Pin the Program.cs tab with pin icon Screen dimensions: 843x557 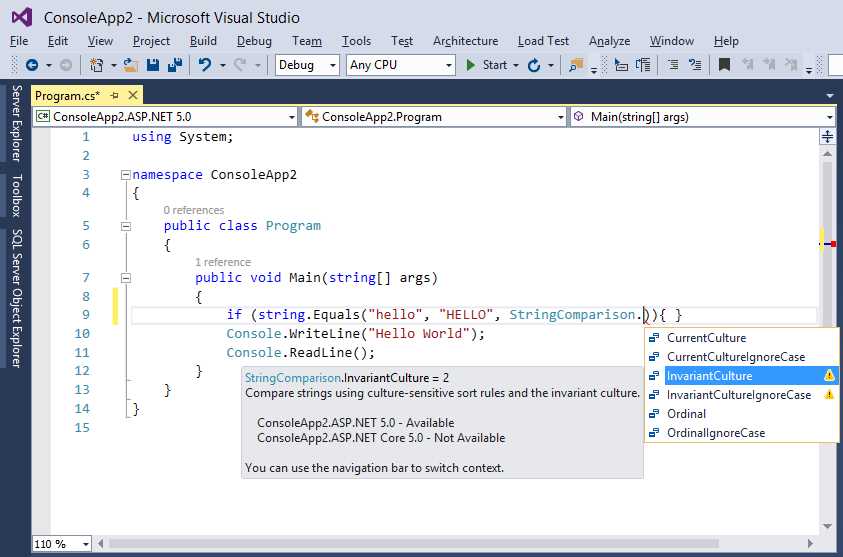(115, 96)
